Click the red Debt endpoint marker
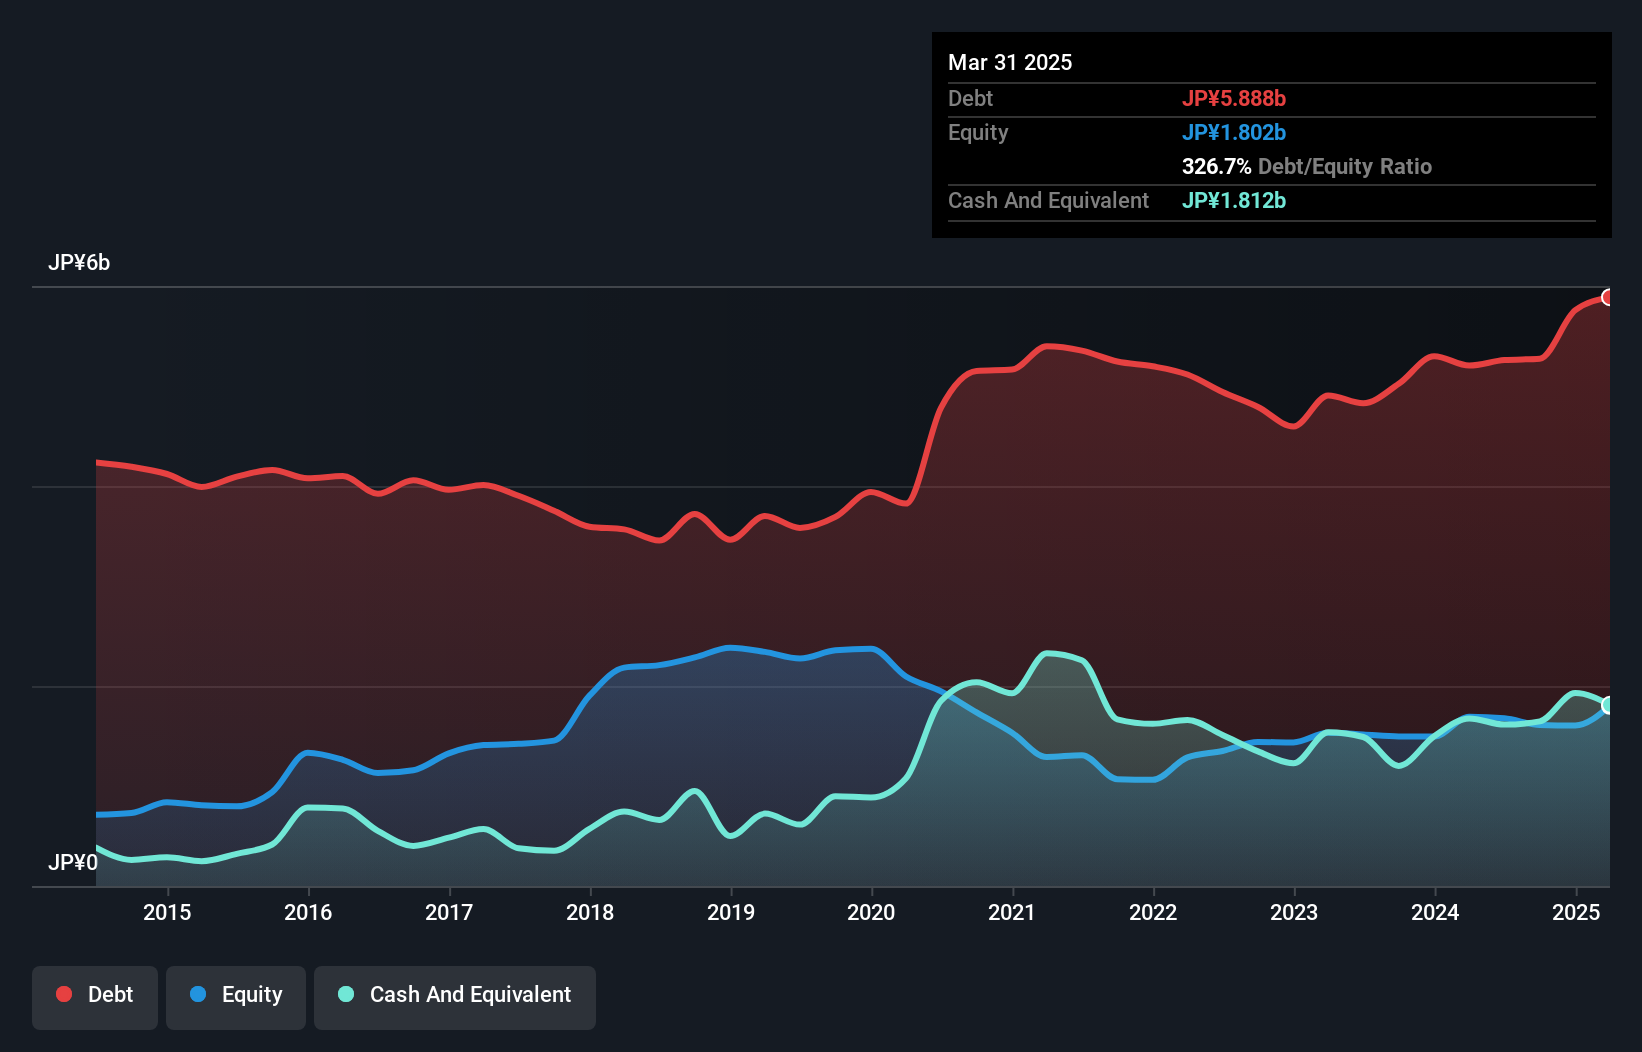The width and height of the screenshot is (1642, 1052). (x=1608, y=297)
